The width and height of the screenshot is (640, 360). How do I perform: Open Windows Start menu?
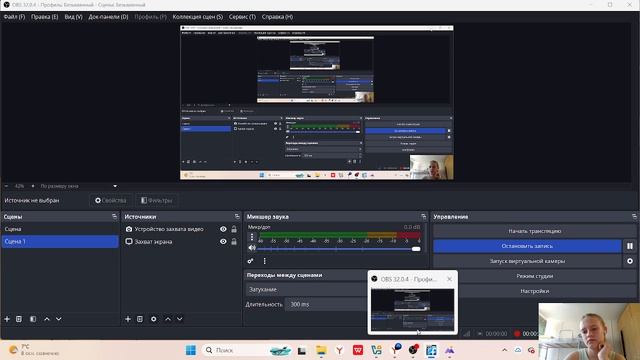tap(191, 350)
